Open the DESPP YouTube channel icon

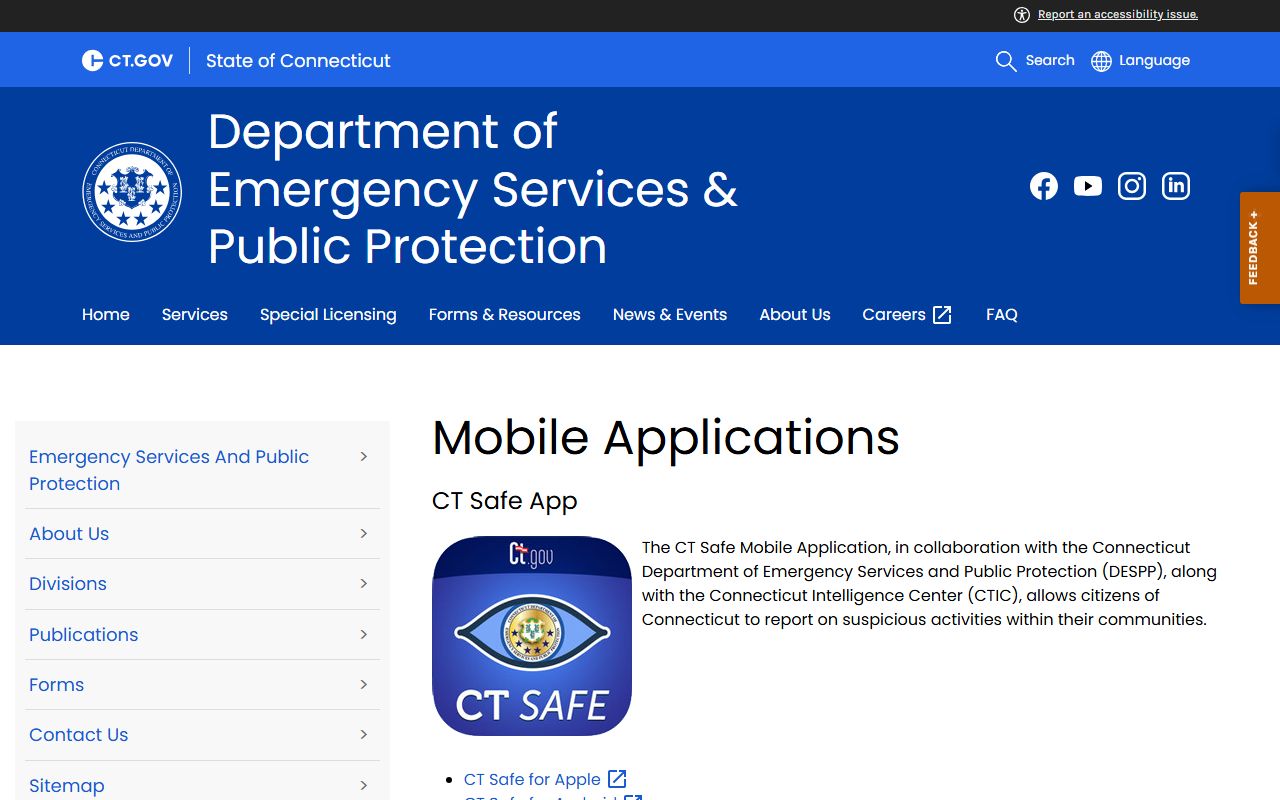[1088, 186]
